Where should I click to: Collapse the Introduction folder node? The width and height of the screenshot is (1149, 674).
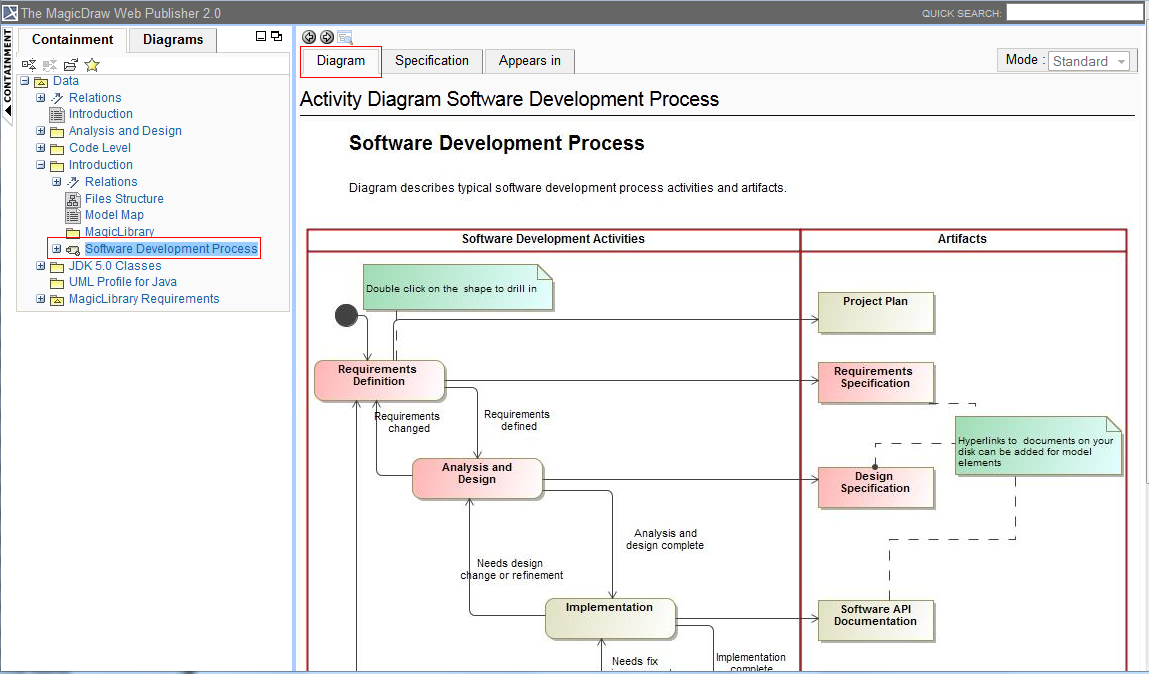41,165
